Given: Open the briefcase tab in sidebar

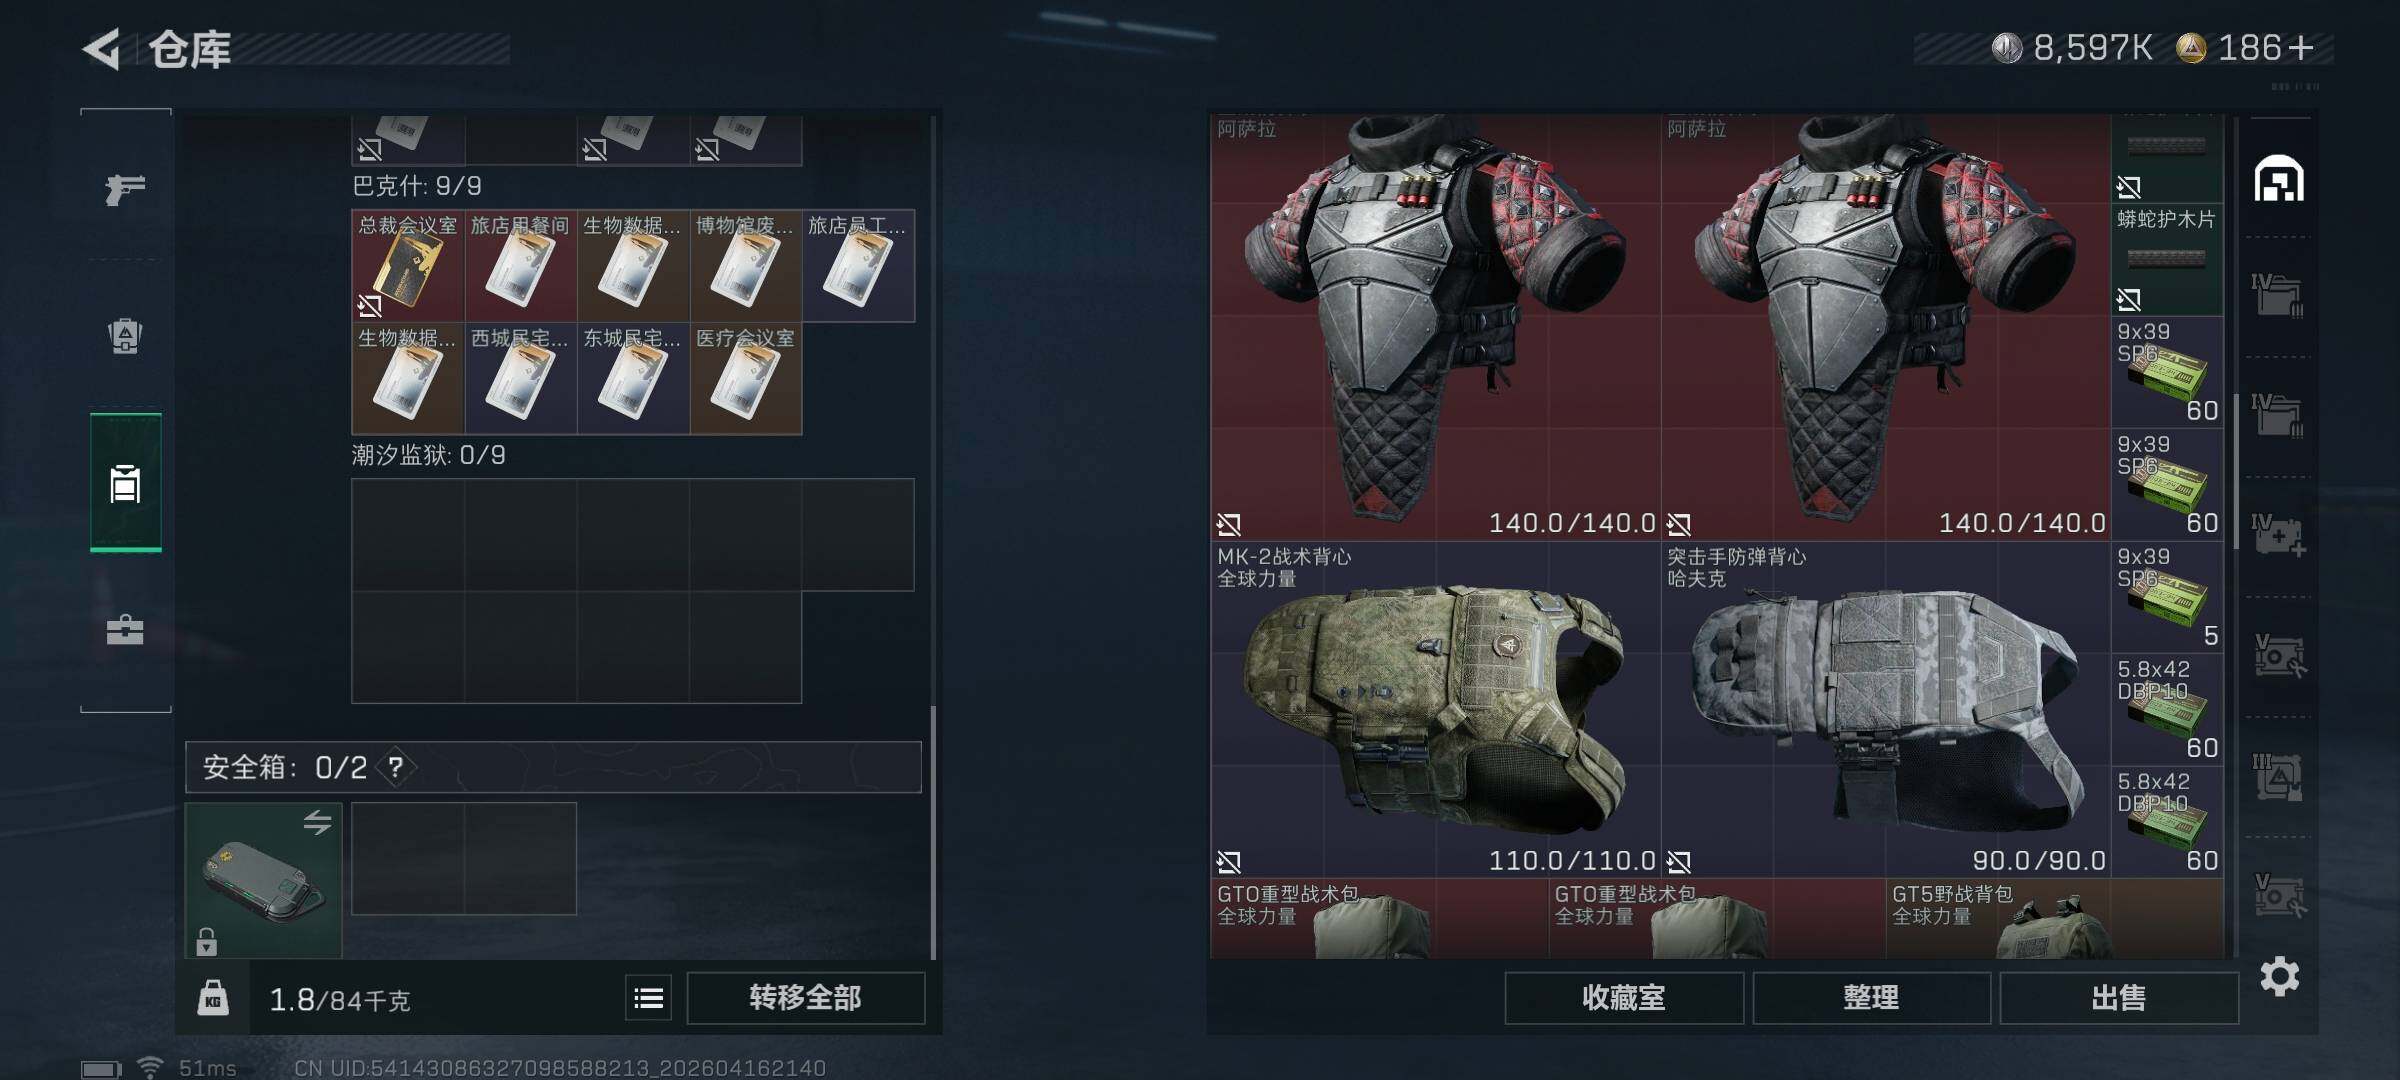Looking at the screenshot, I should [125, 630].
